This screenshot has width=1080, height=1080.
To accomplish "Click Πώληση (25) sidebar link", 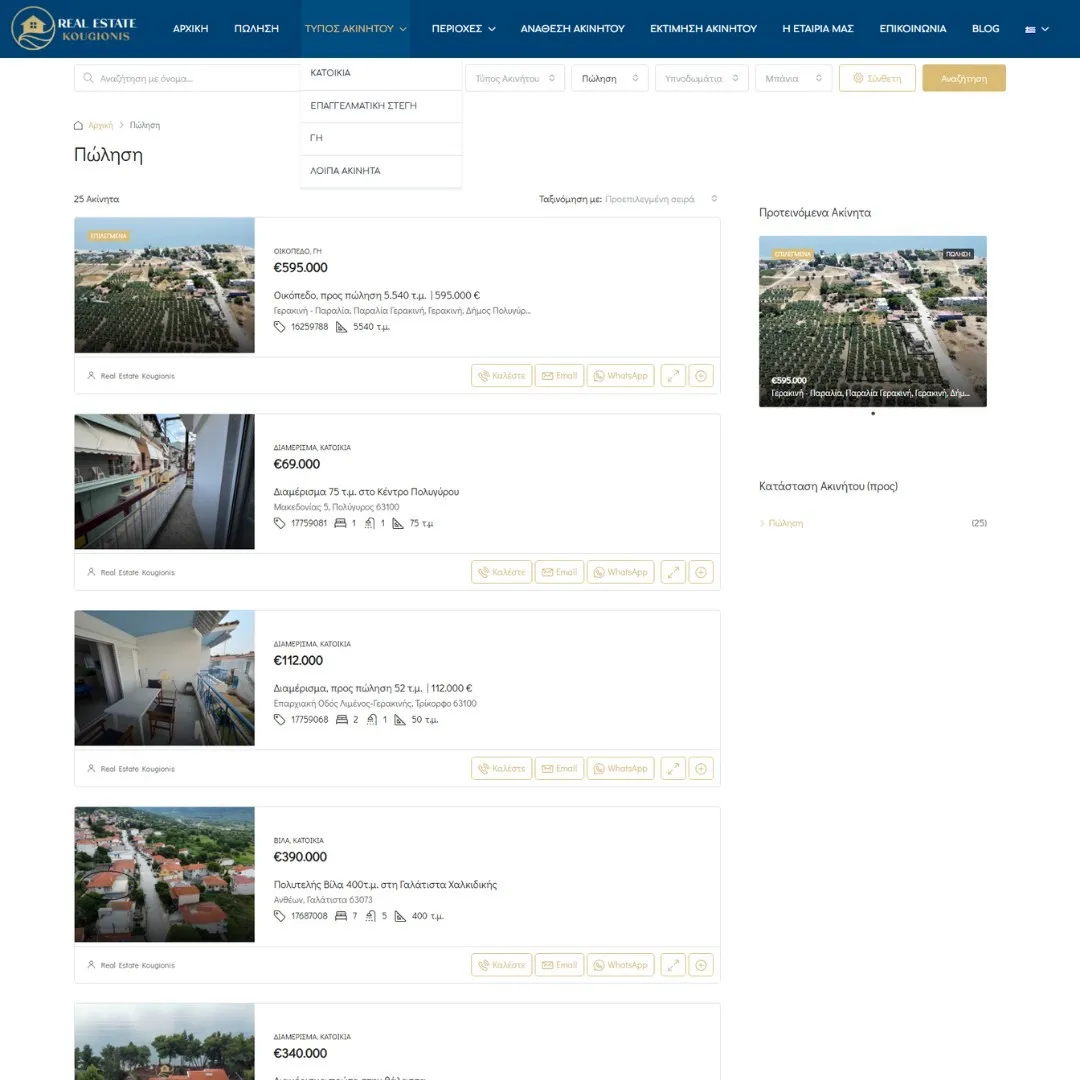I will pos(786,523).
